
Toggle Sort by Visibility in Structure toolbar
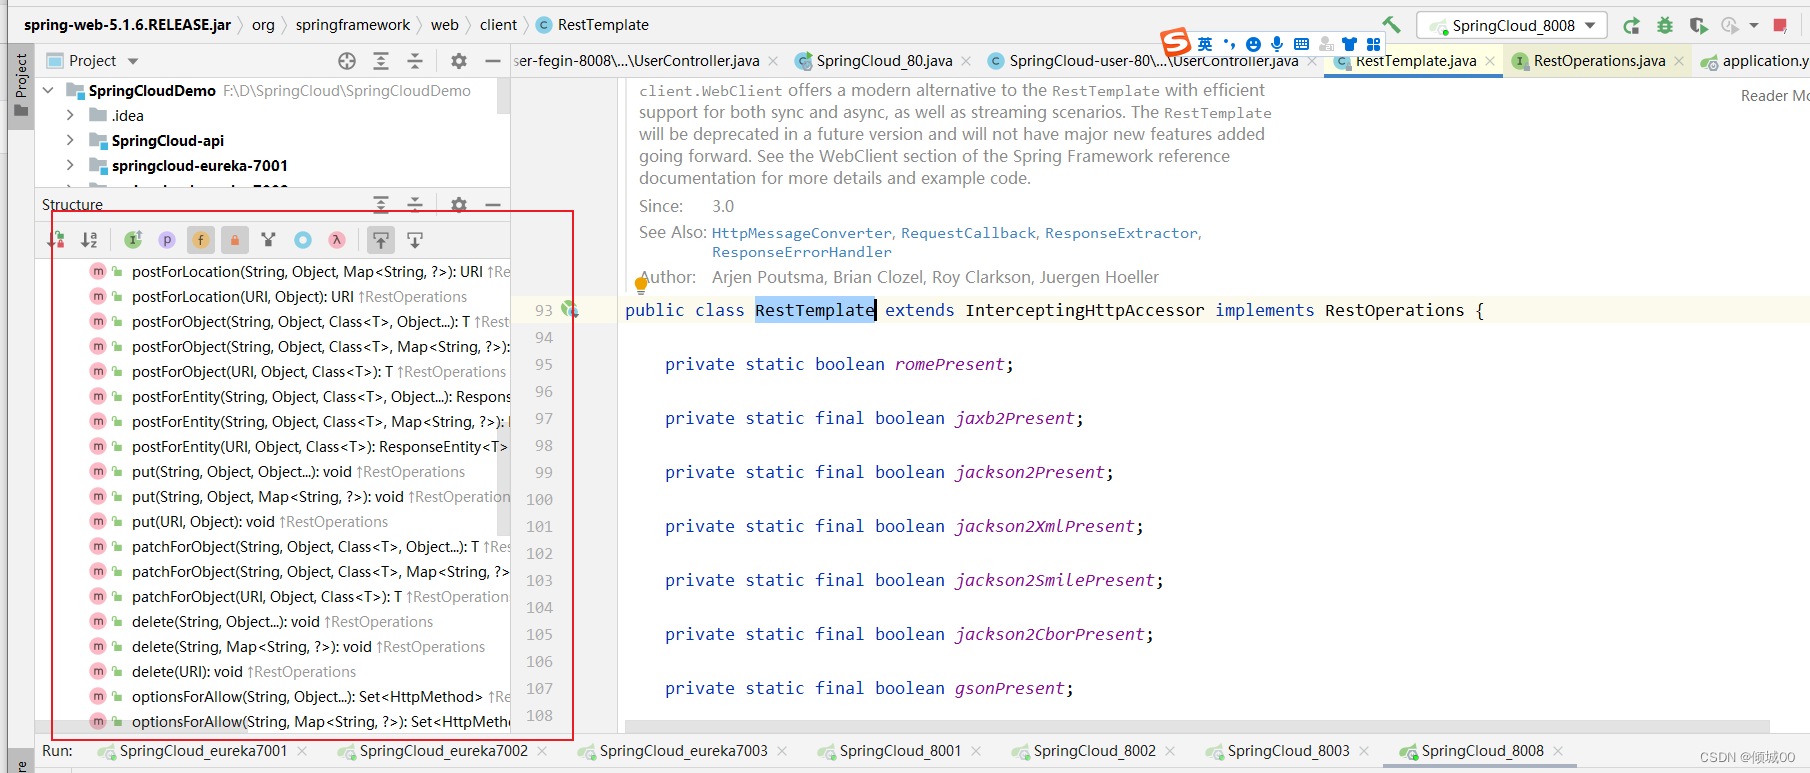point(56,240)
